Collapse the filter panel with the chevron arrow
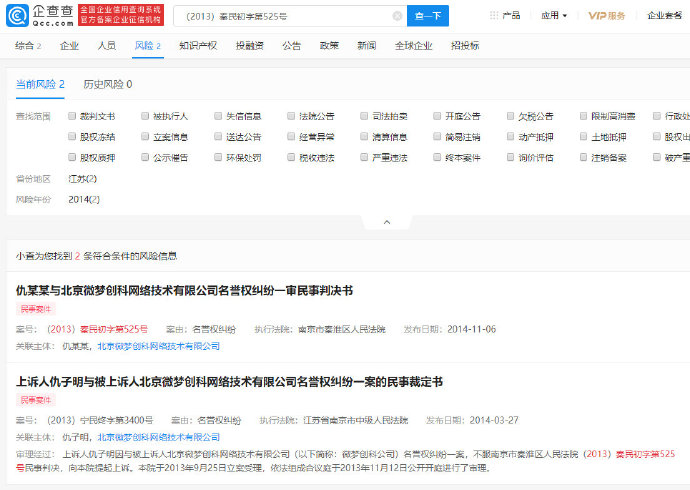Image resolution: width=690 pixels, height=490 pixels. (x=387, y=222)
